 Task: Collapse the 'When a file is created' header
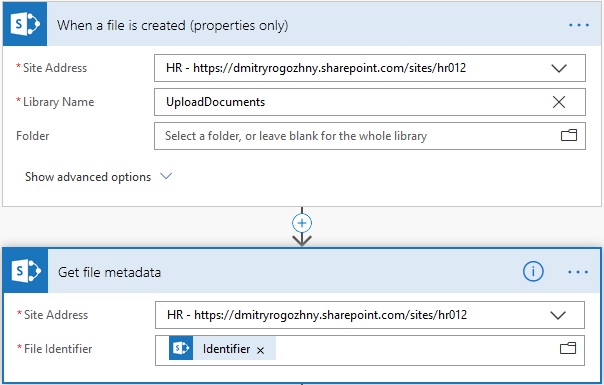coord(302,24)
